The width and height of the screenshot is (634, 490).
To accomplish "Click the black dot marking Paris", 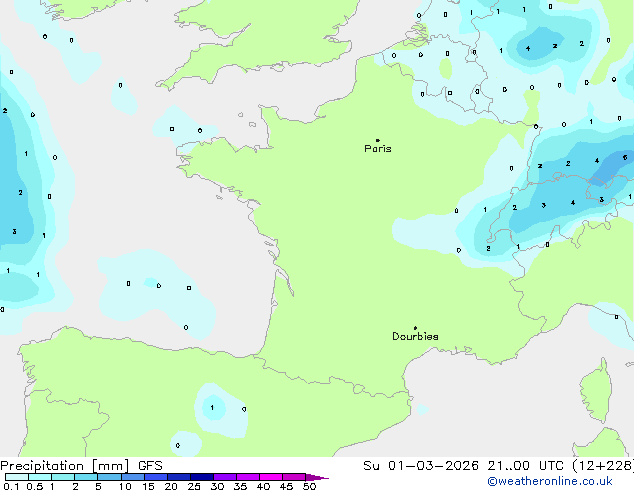I will click(378, 140).
